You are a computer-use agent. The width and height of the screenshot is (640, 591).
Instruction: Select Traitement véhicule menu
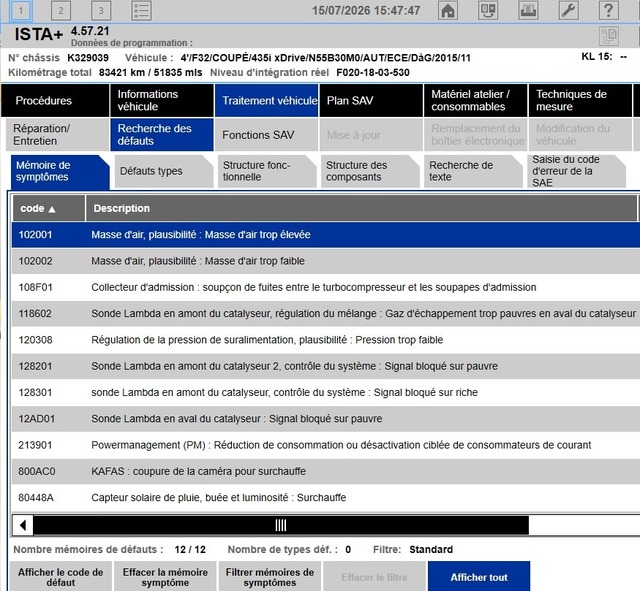pos(267,100)
